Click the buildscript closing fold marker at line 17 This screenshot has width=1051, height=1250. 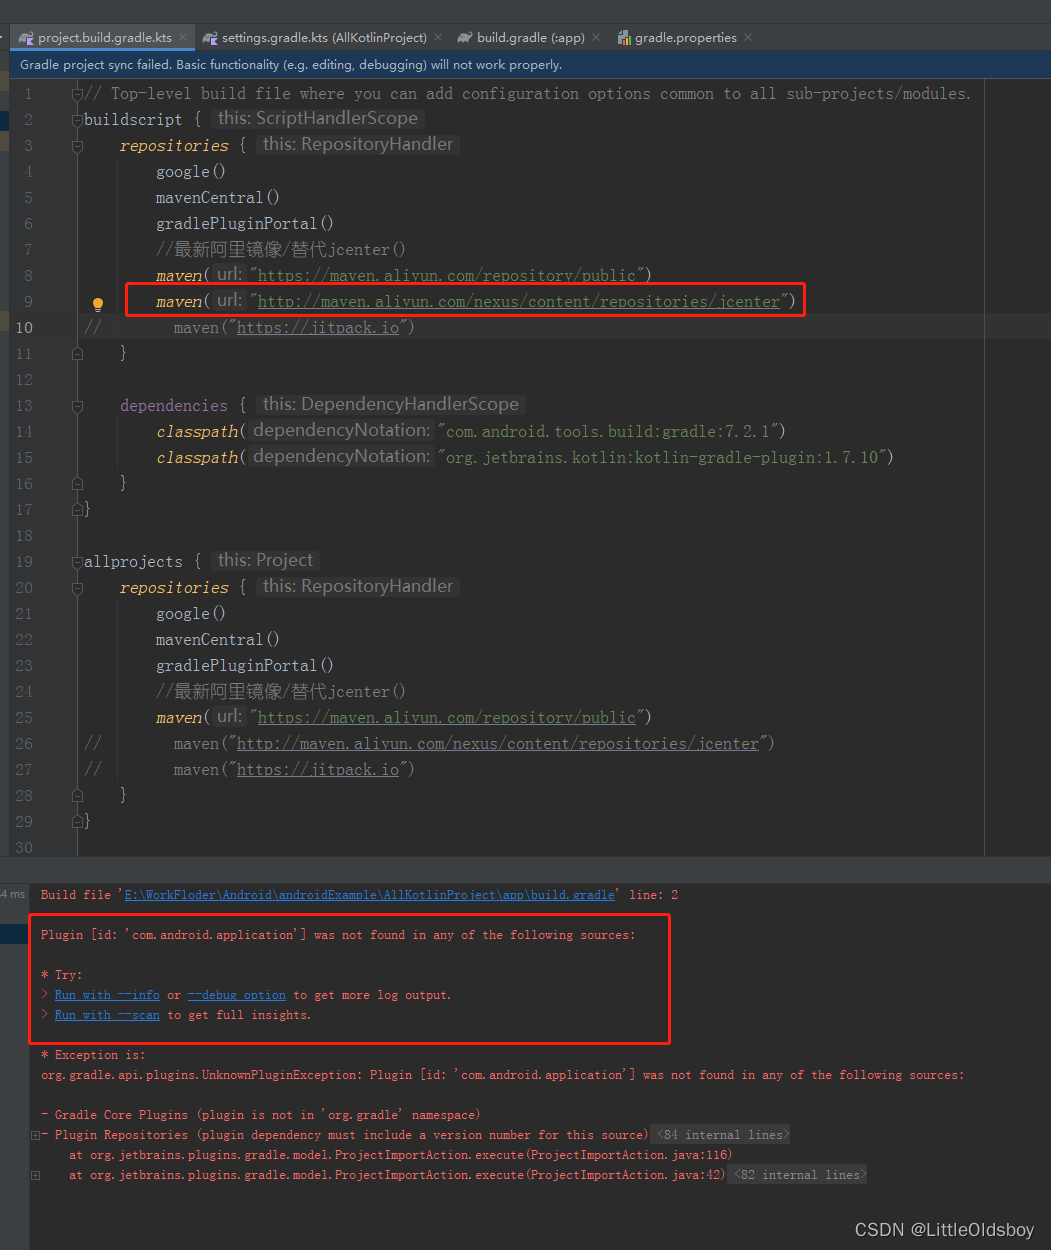[77, 509]
